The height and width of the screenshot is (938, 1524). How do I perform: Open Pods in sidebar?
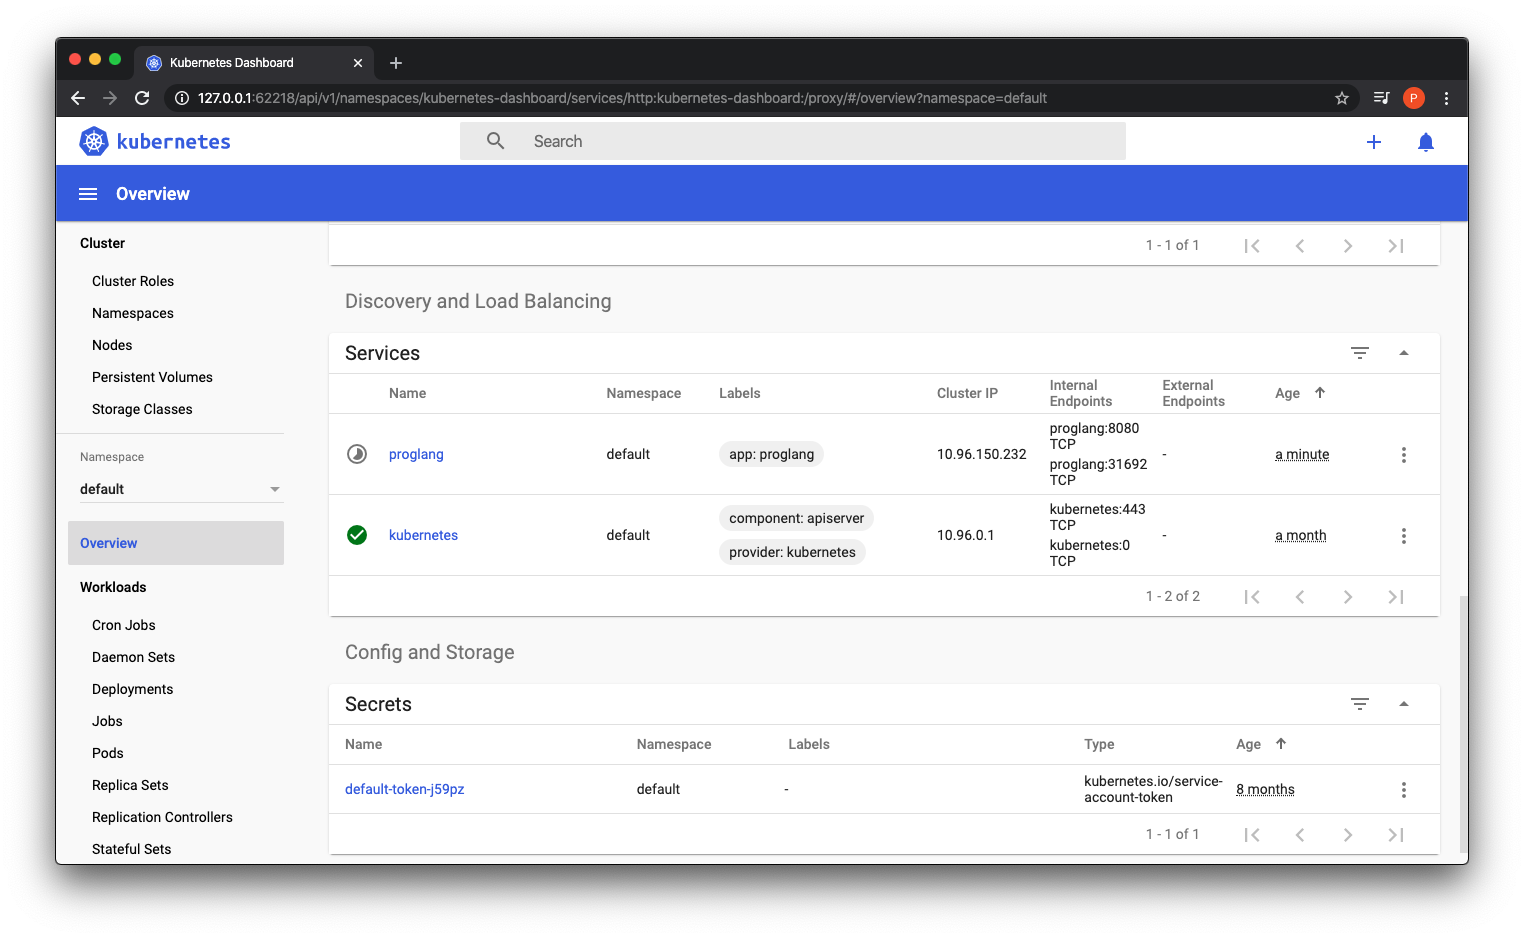click(x=108, y=753)
